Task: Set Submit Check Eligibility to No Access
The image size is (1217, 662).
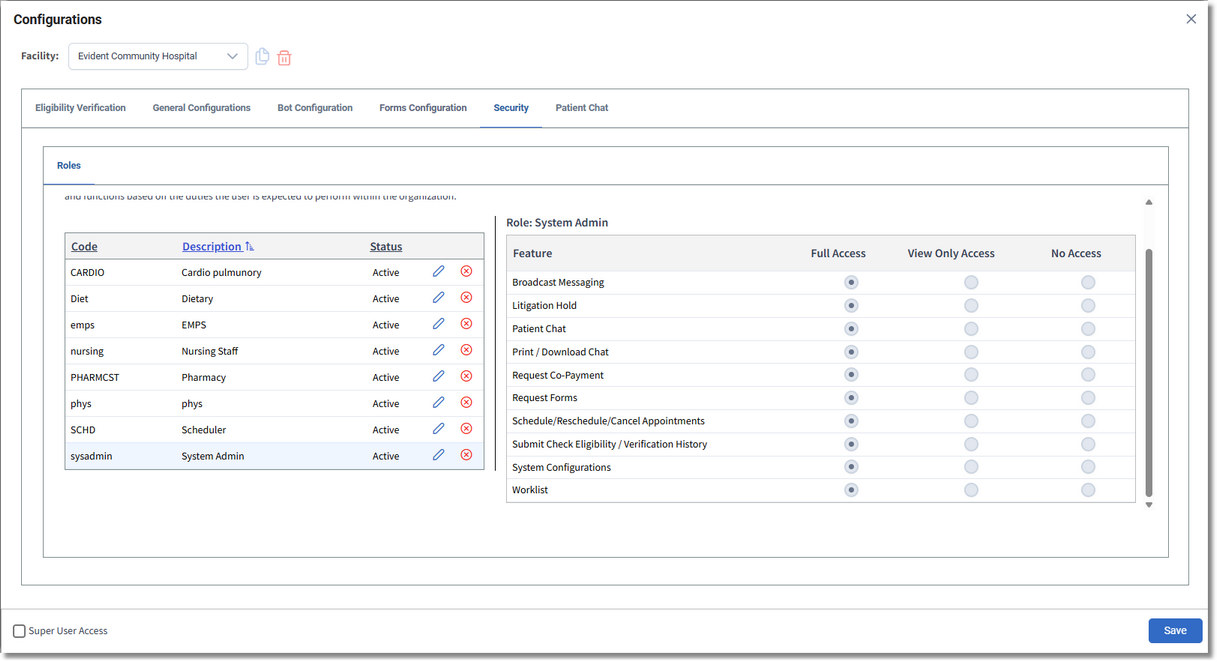Action: coord(1088,444)
